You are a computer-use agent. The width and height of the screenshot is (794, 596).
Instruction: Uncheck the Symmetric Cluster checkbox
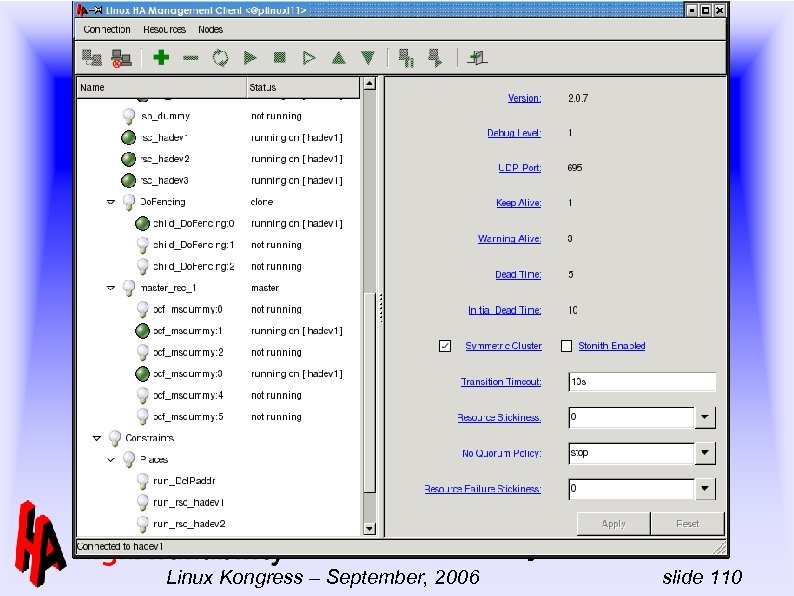[445, 346]
